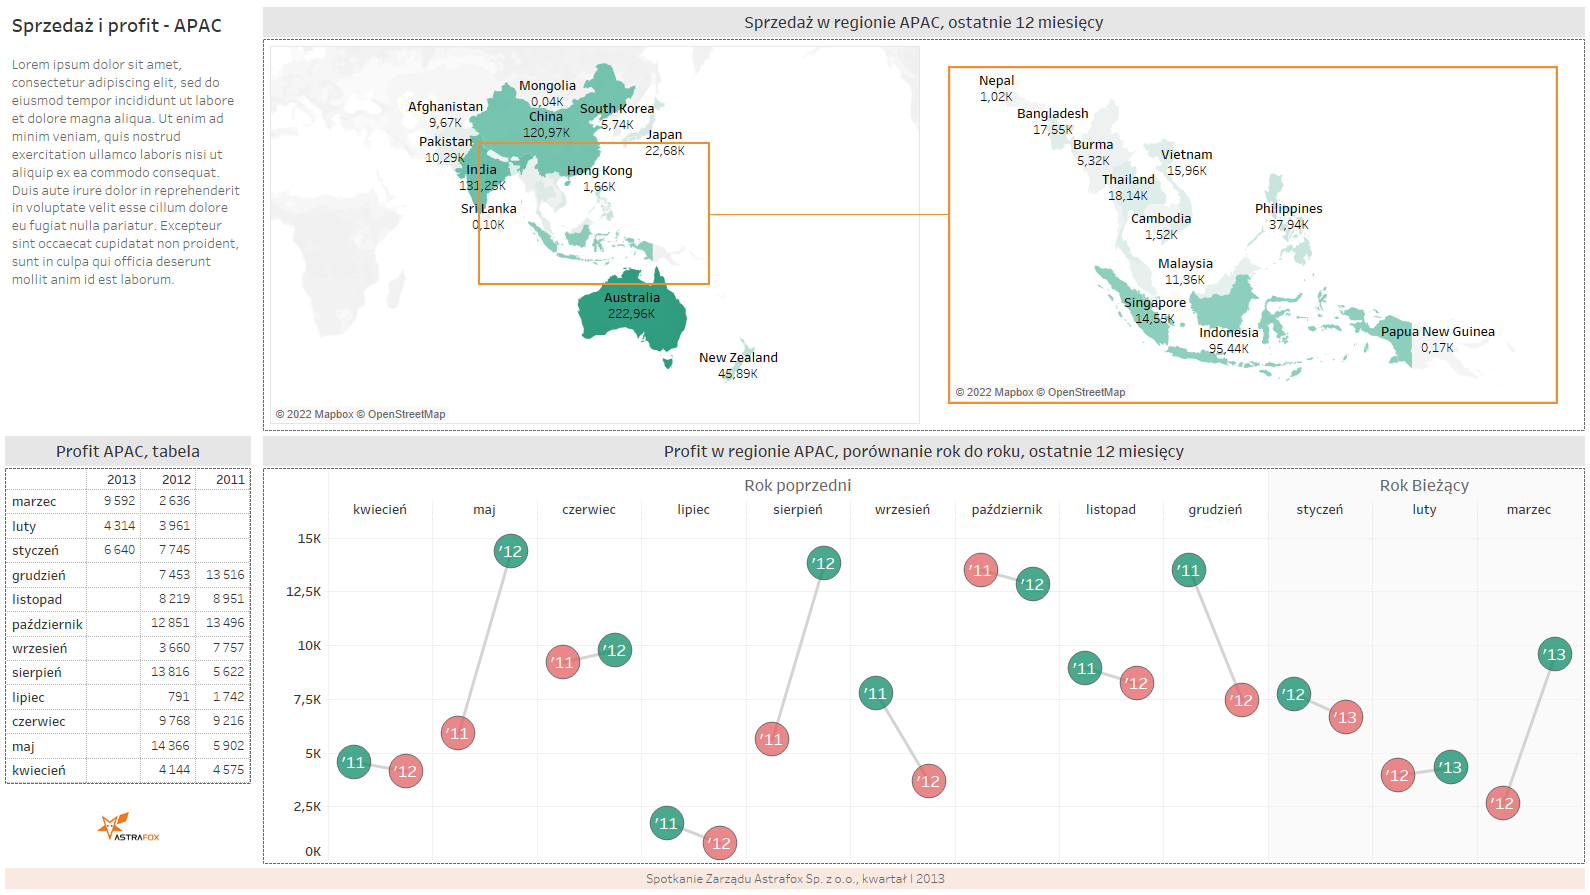Click the red '11 marker under sierpień
Image resolution: width=1590 pixels, height=895 pixels.
click(772, 739)
